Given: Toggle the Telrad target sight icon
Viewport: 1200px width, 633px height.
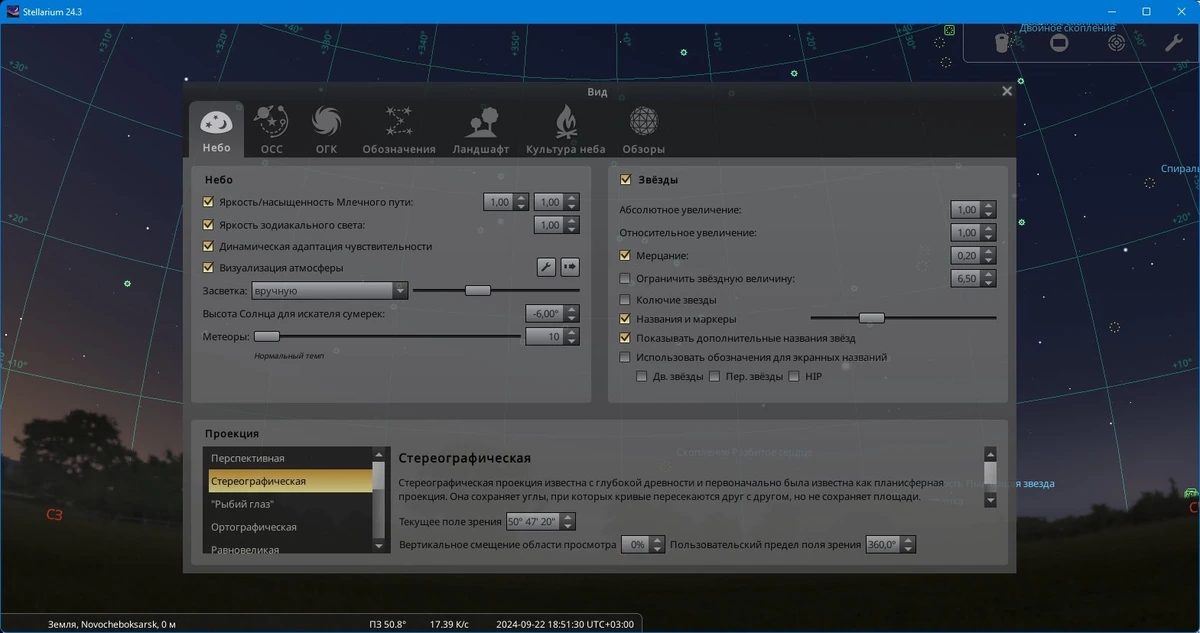Looking at the screenshot, I should point(1117,43).
